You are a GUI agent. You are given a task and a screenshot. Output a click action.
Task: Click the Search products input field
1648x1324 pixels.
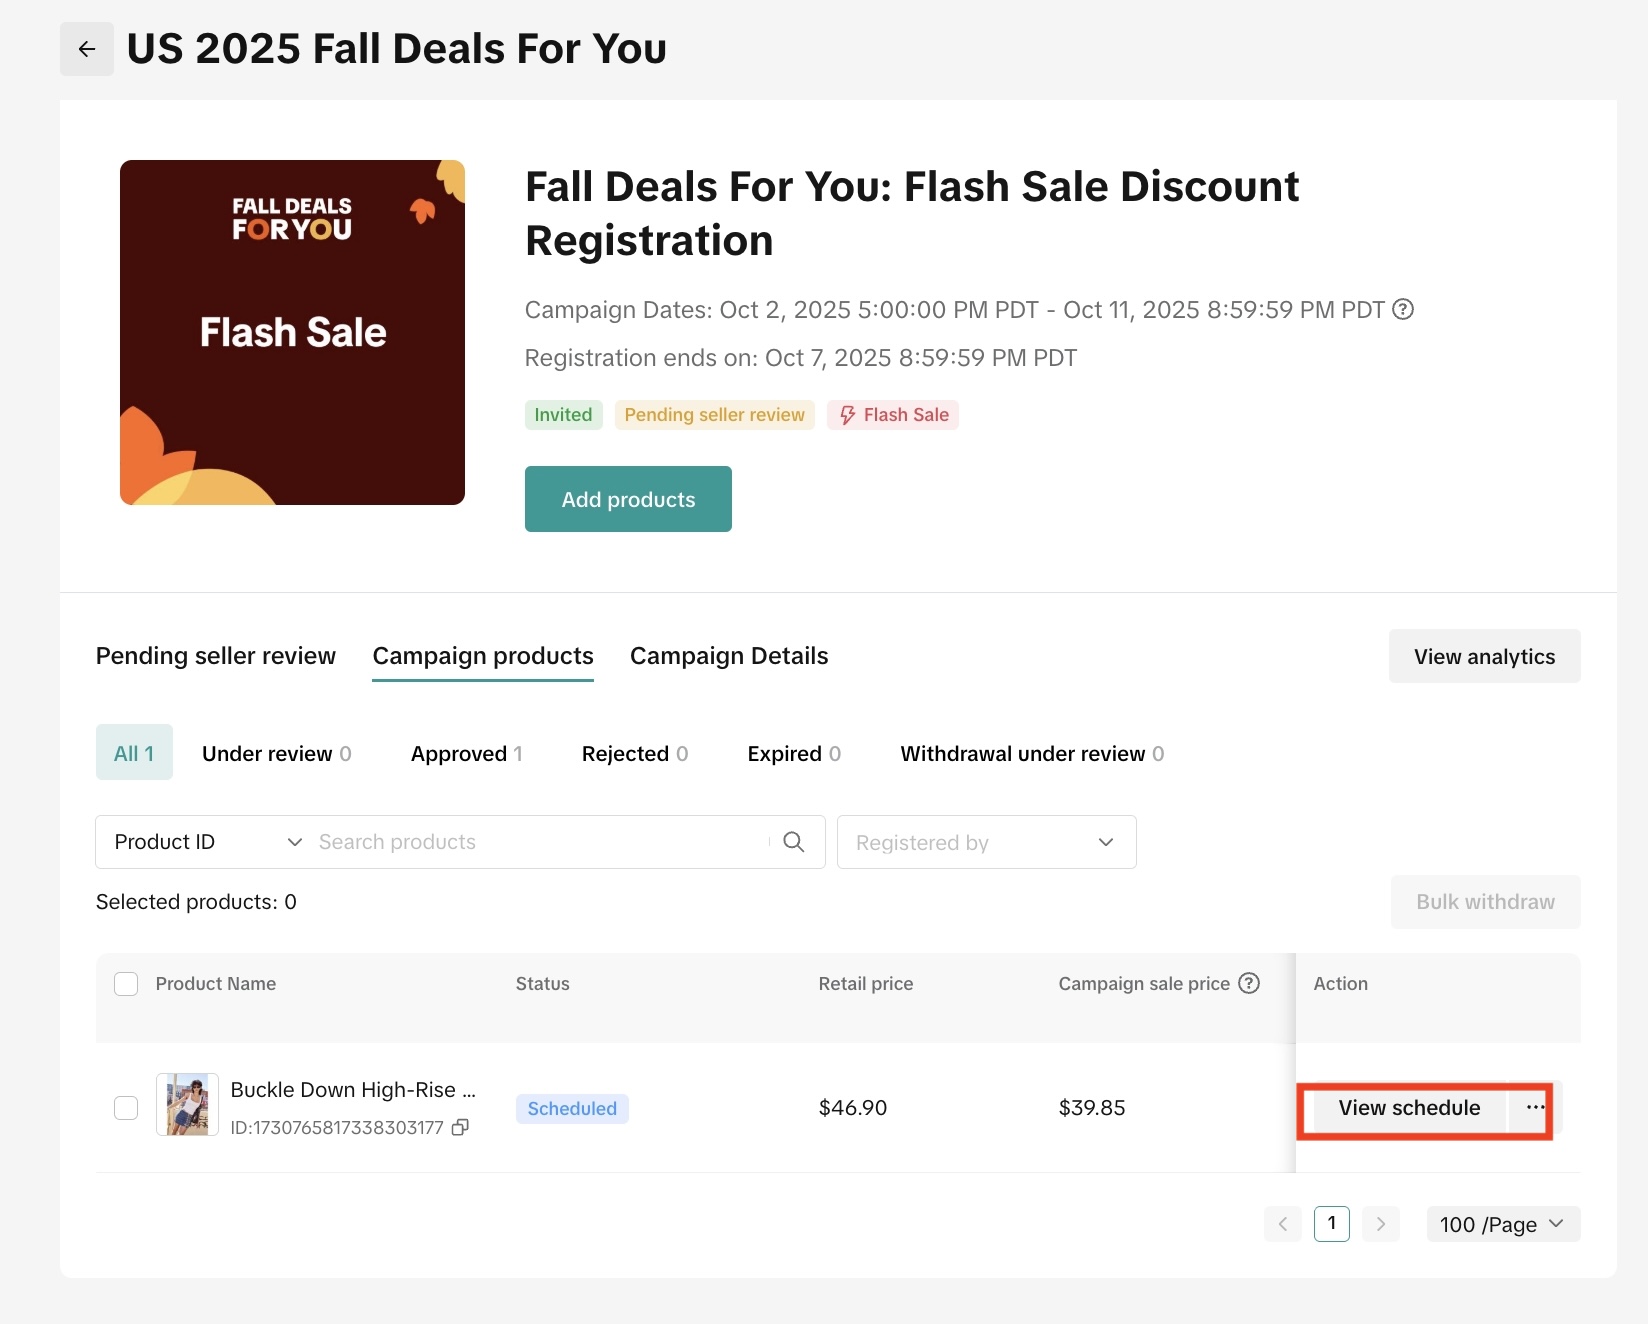[x=540, y=842]
